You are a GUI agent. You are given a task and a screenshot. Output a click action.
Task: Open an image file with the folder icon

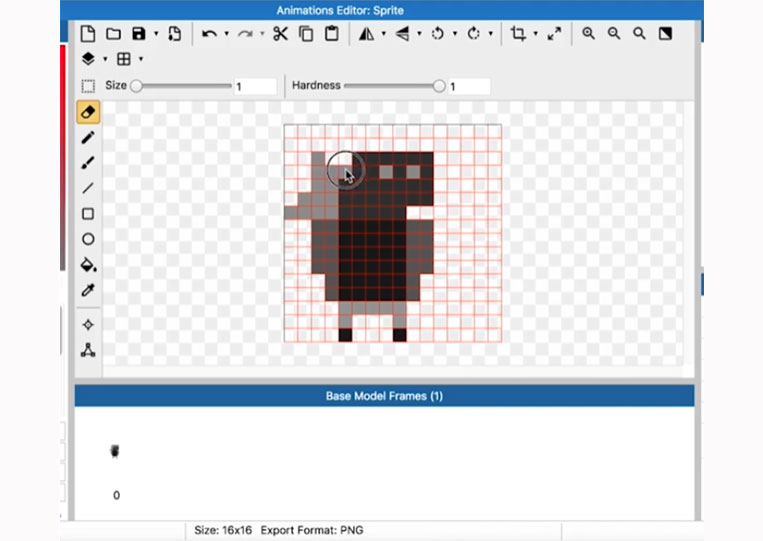[113, 34]
